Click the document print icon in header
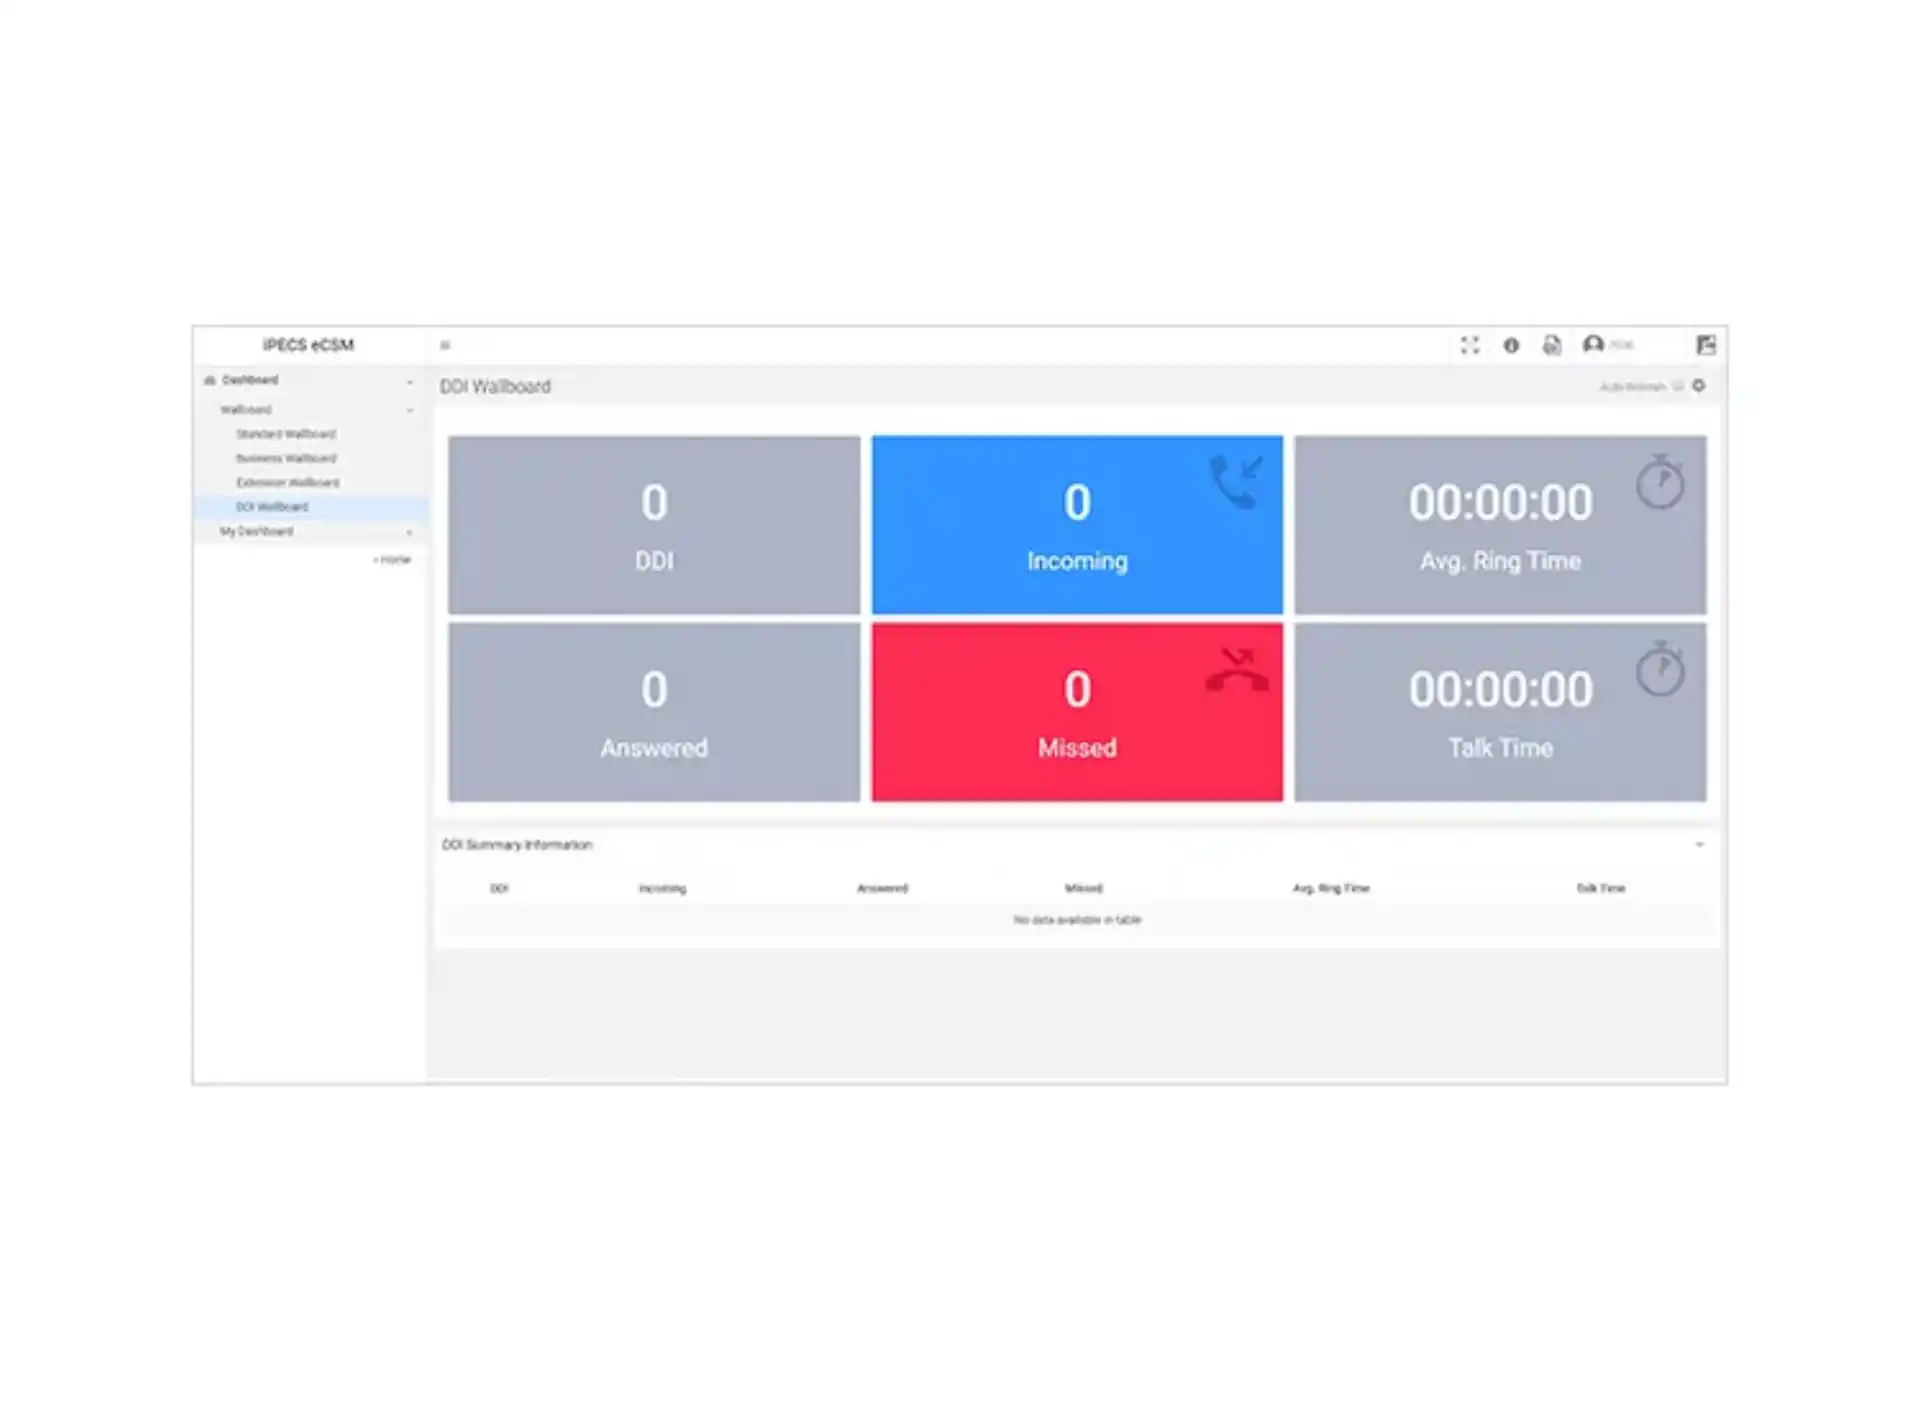Screen dimensions: 1920x1408 pyautogui.click(x=1551, y=345)
